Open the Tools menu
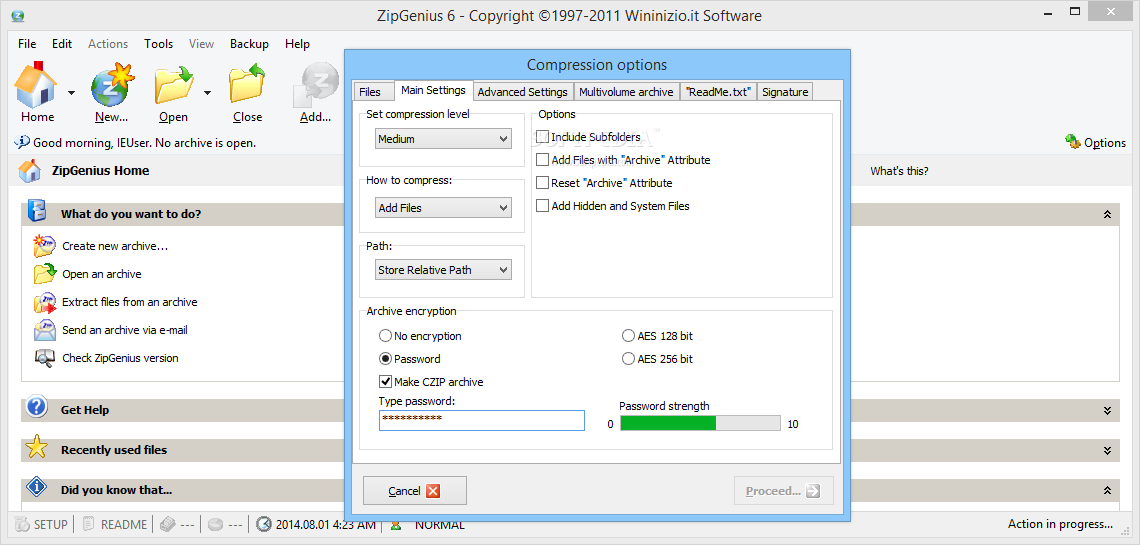This screenshot has height=545, width=1140. click(158, 44)
